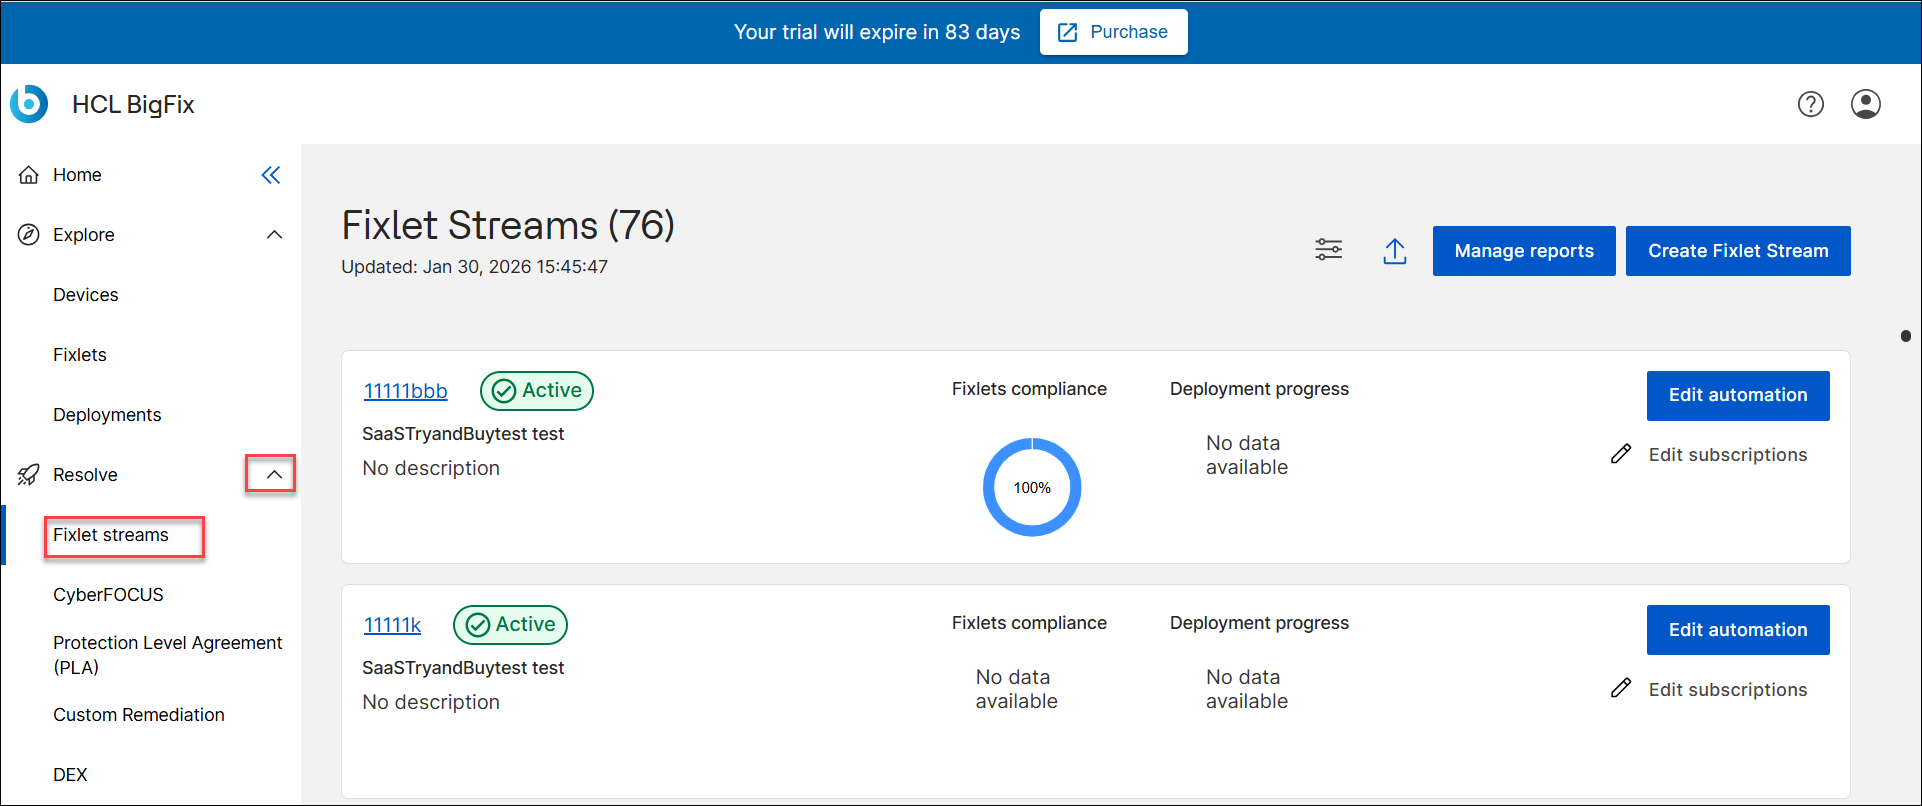Click the pencil icon for 11111k subscriptions

[x=1621, y=689]
